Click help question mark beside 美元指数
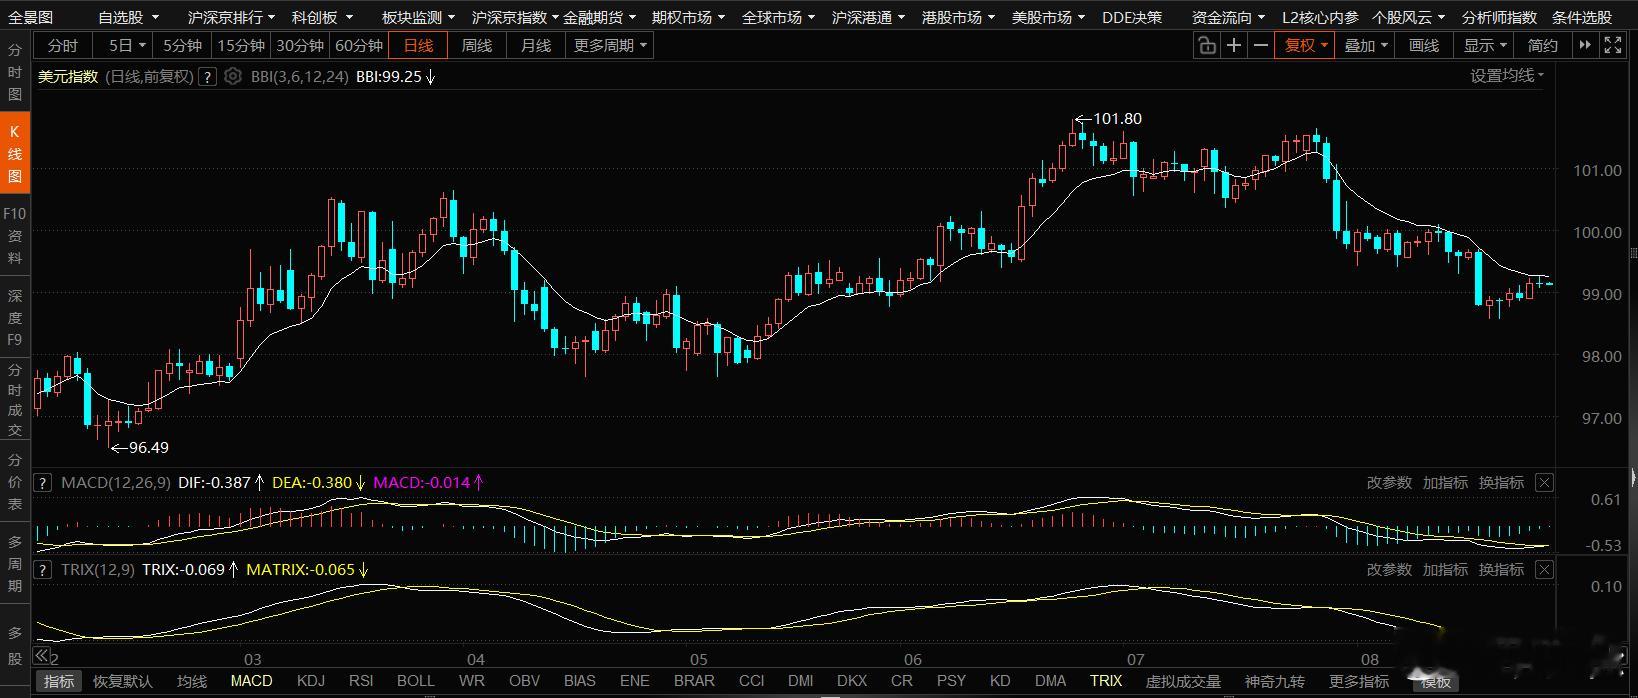This screenshot has width=1638, height=698. coord(207,76)
